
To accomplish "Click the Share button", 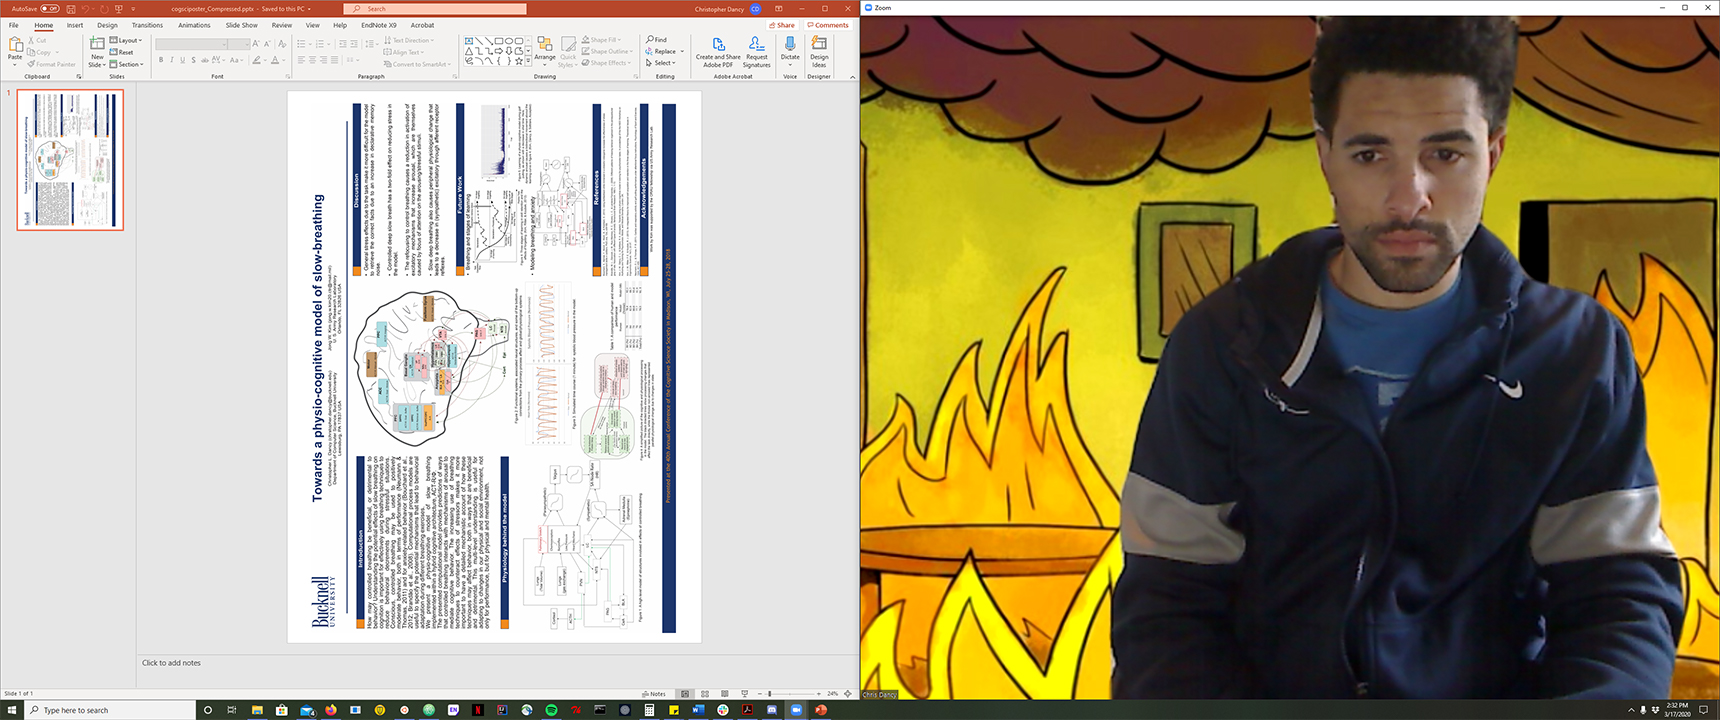I will tap(784, 25).
